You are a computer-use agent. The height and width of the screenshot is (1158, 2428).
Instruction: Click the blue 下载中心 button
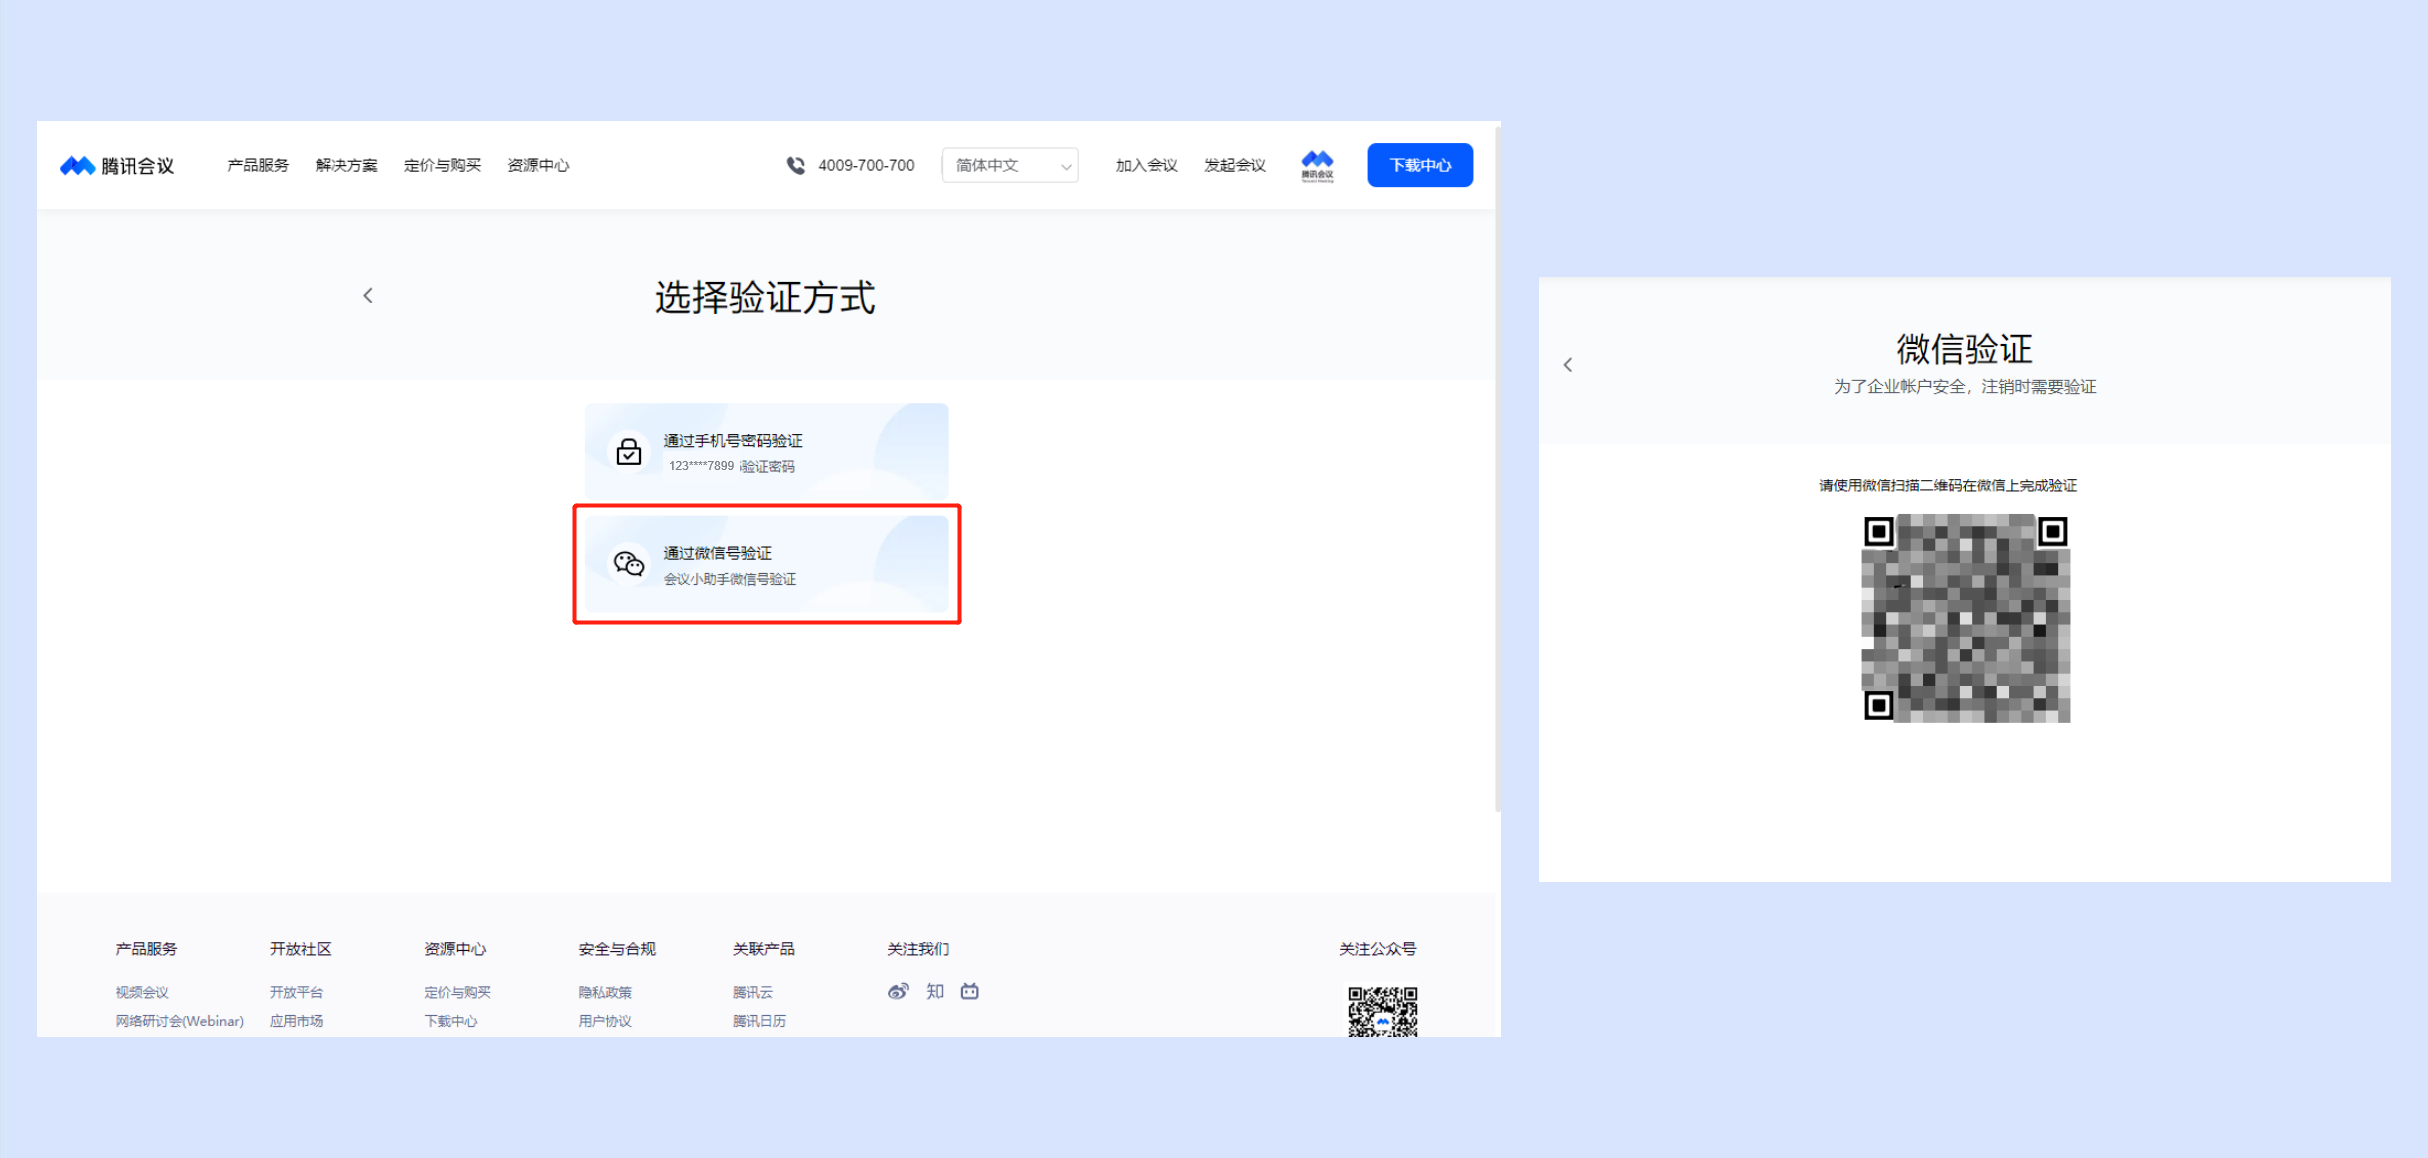click(1420, 165)
